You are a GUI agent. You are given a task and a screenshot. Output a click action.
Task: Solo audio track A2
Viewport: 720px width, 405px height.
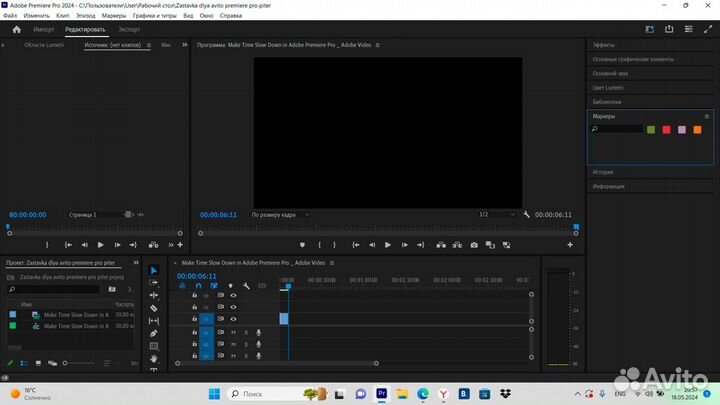tap(246, 344)
